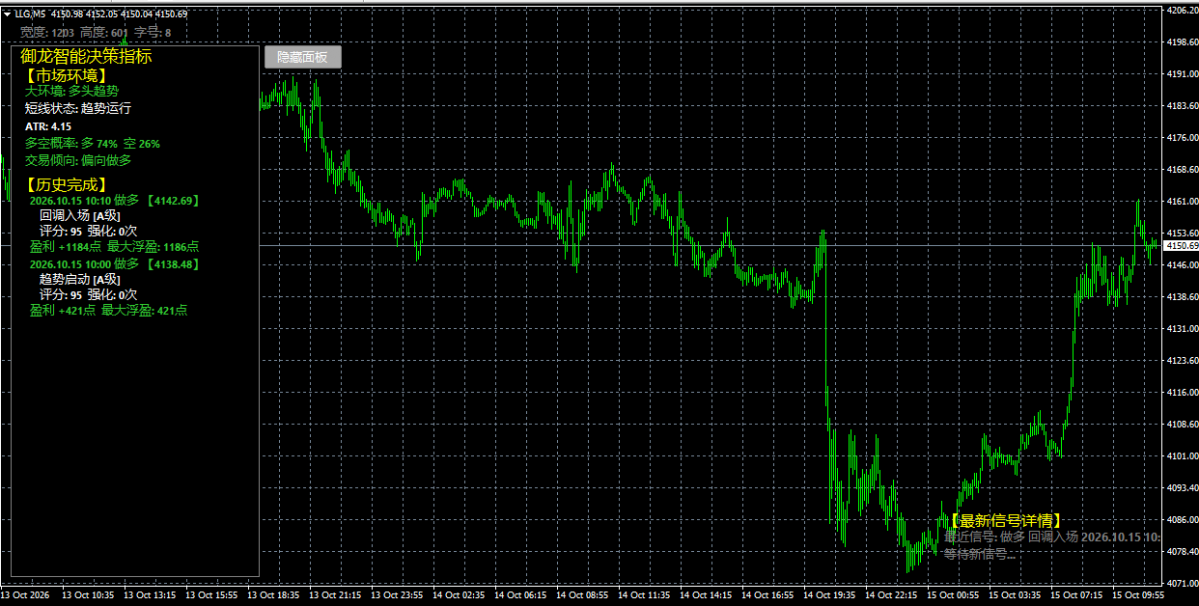Click the 等待新信号... status text
This screenshot has width=1199, height=606.
click(980, 554)
